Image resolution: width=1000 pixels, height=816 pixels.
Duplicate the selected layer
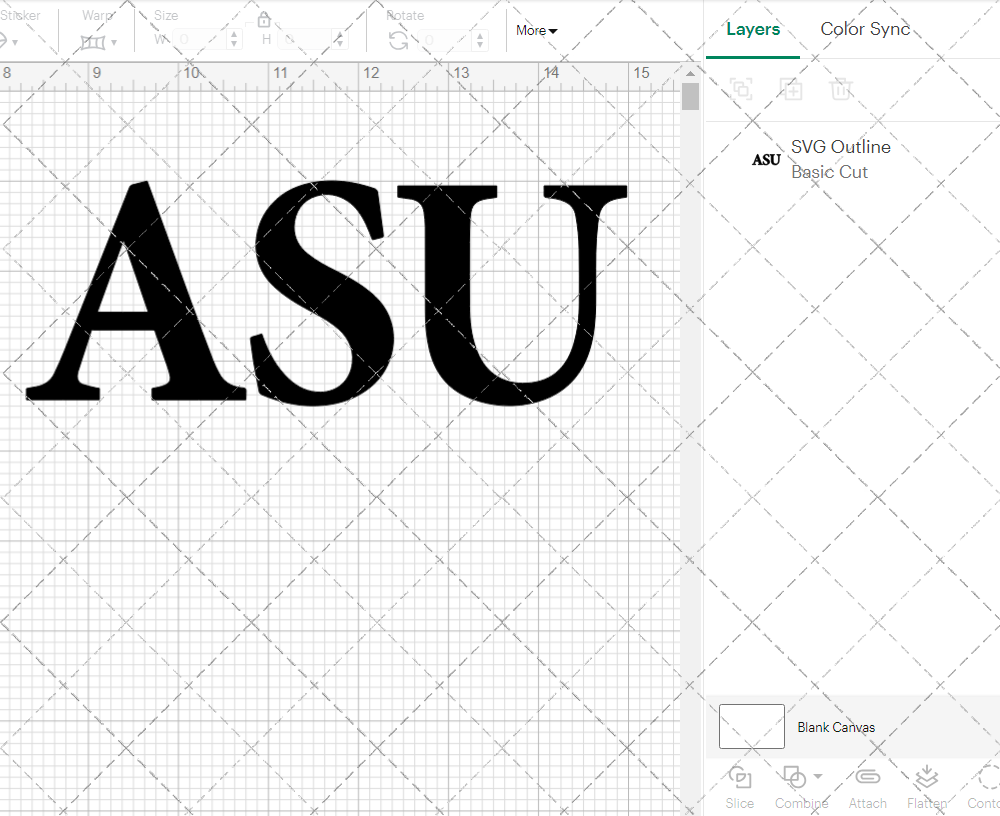pyautogui.click(x=791, y=89)
